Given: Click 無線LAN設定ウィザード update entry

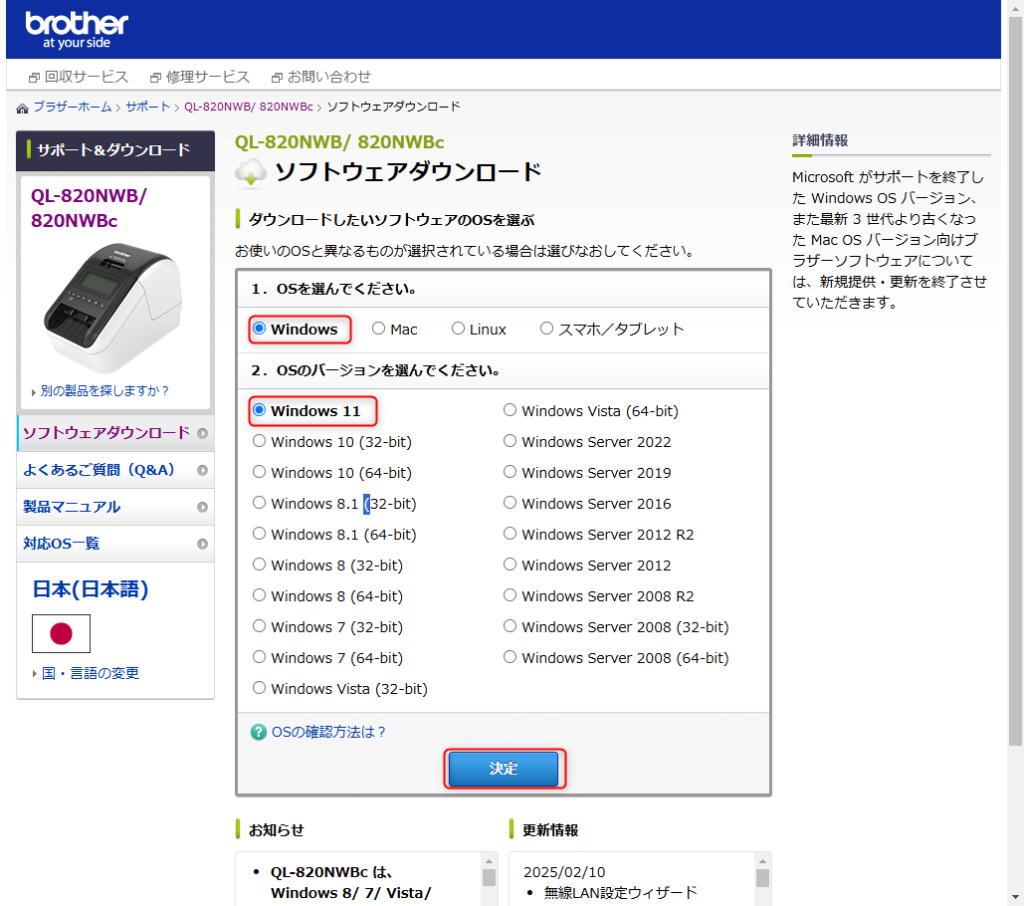Looking at the screenshot, I should (620, 893).
